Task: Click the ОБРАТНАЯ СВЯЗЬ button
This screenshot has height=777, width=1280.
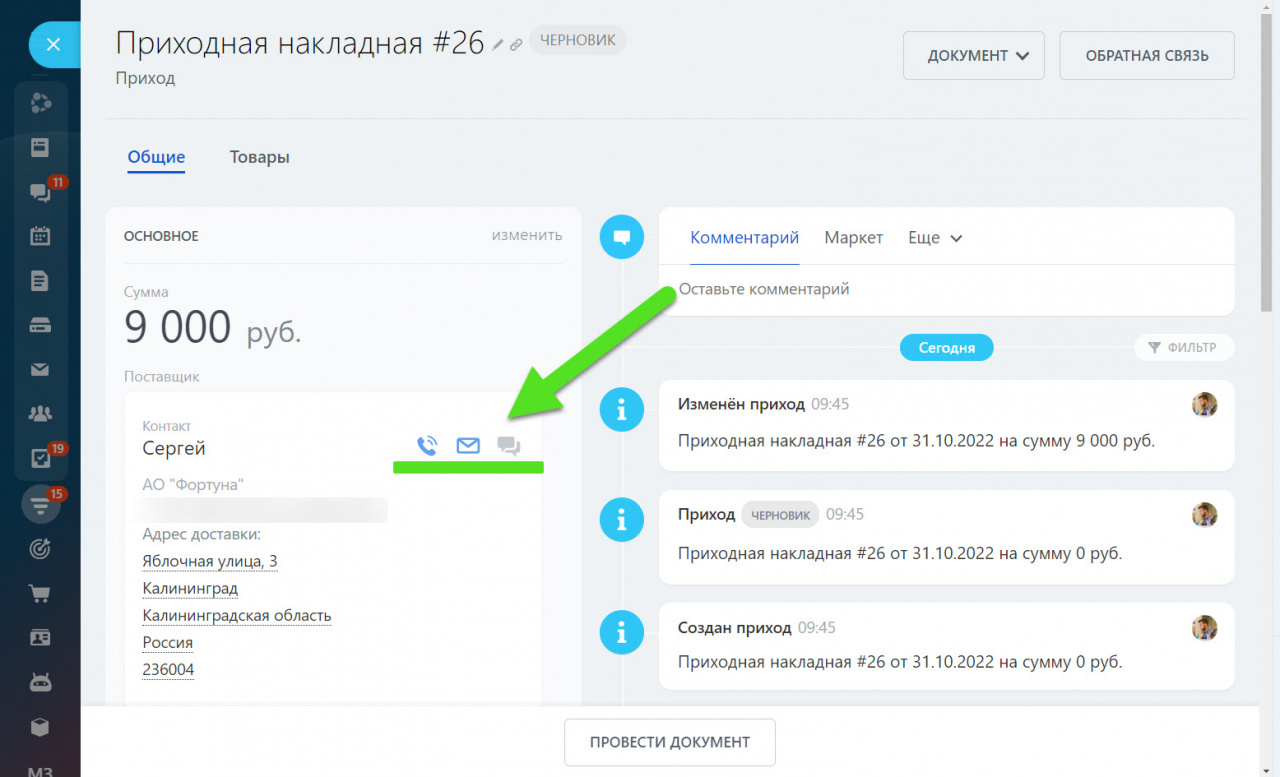Action: tap(1146, 56)
